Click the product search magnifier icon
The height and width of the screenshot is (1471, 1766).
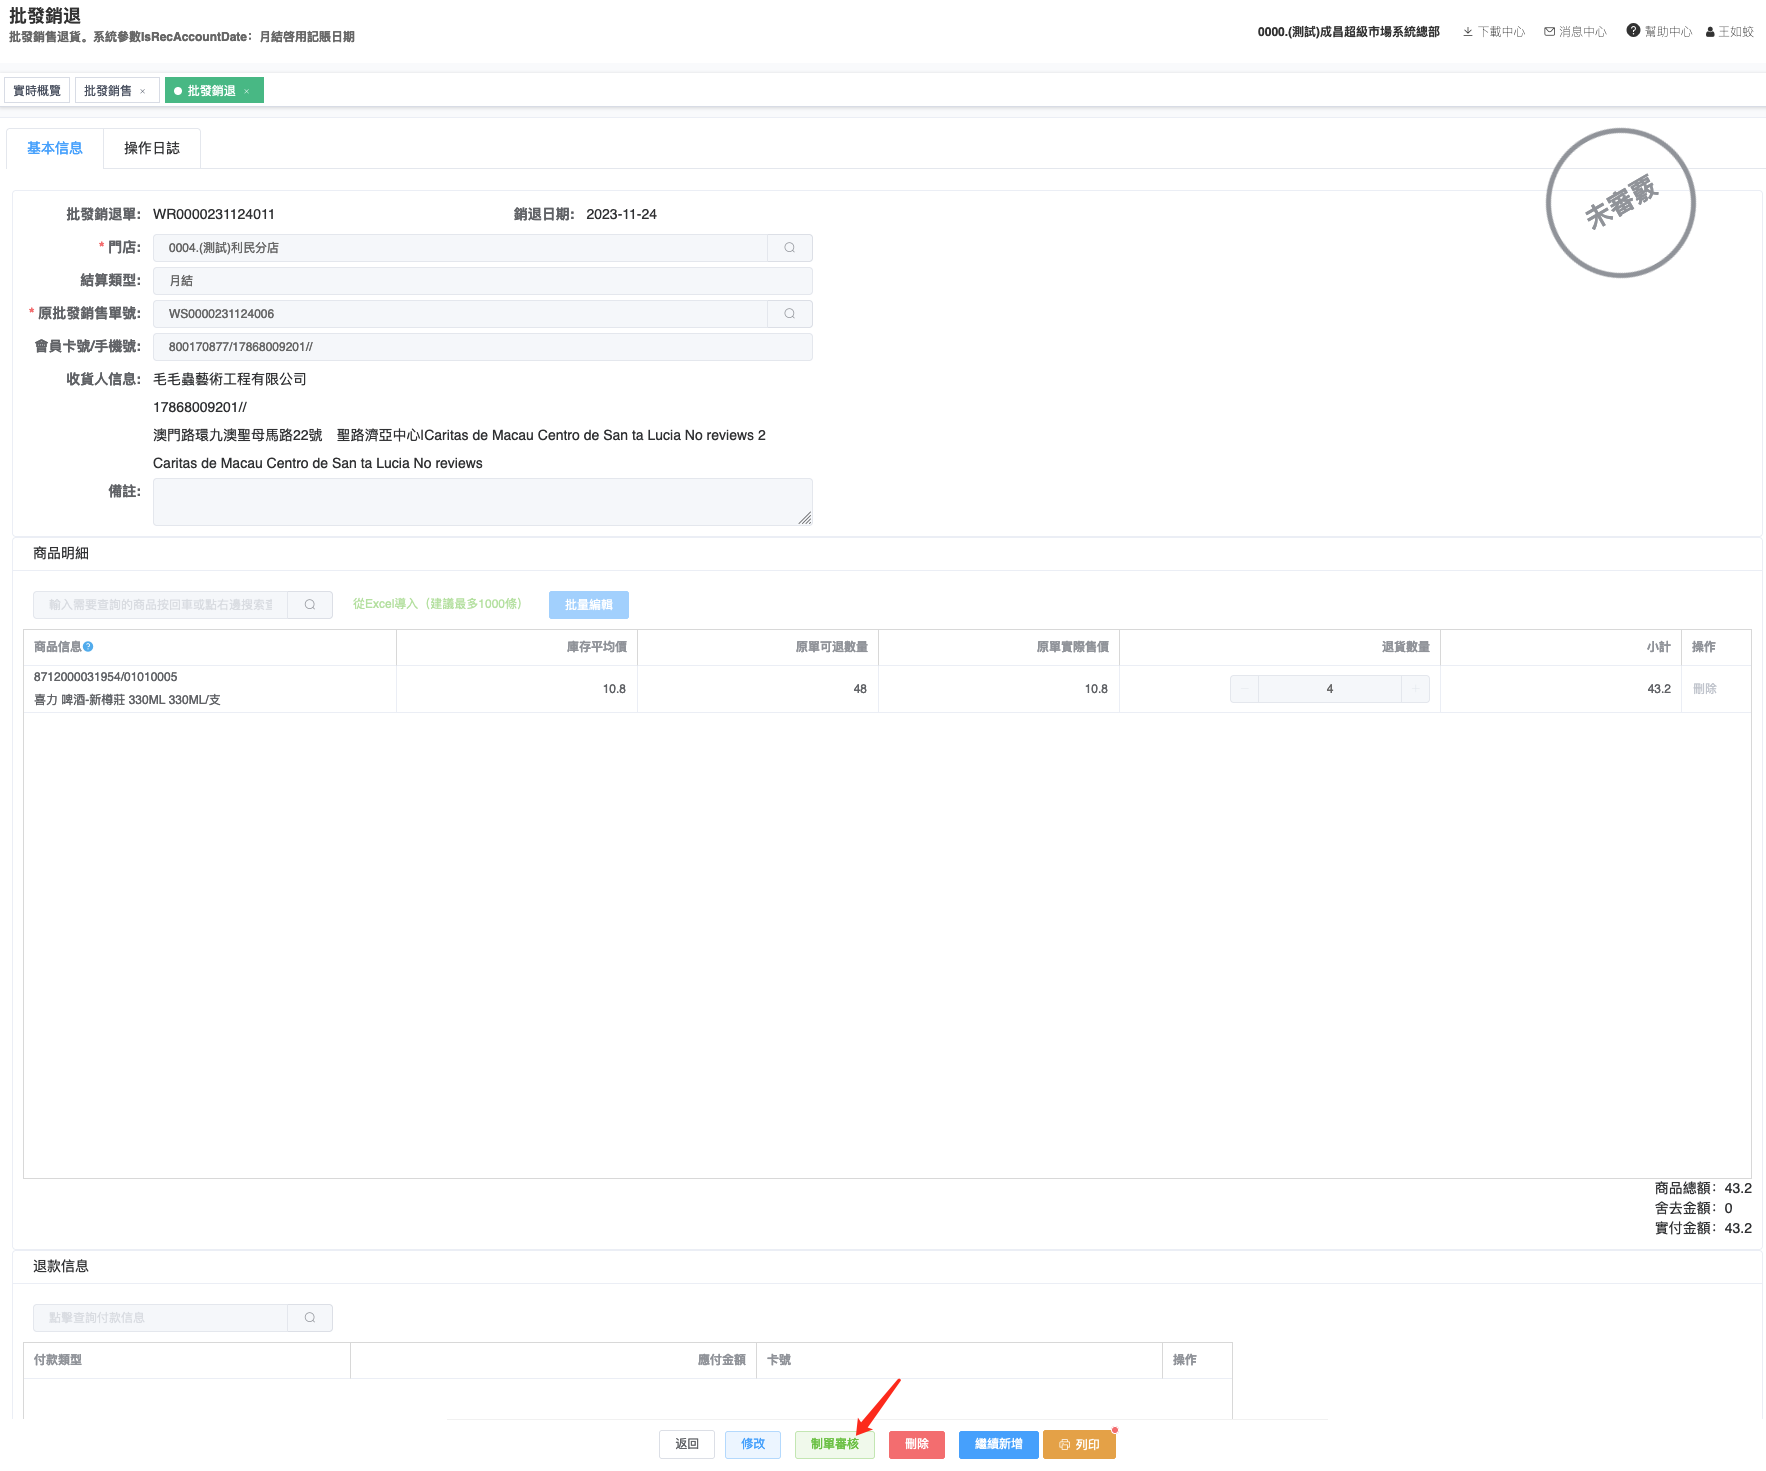click(310, 605)
